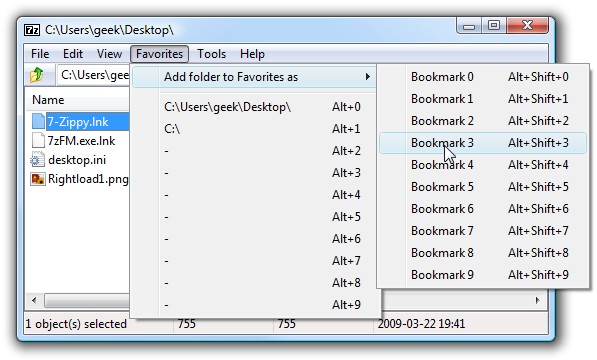Save folder as Bookmark 2
Screen dimensions: 597x360
(x=483, y=121)
